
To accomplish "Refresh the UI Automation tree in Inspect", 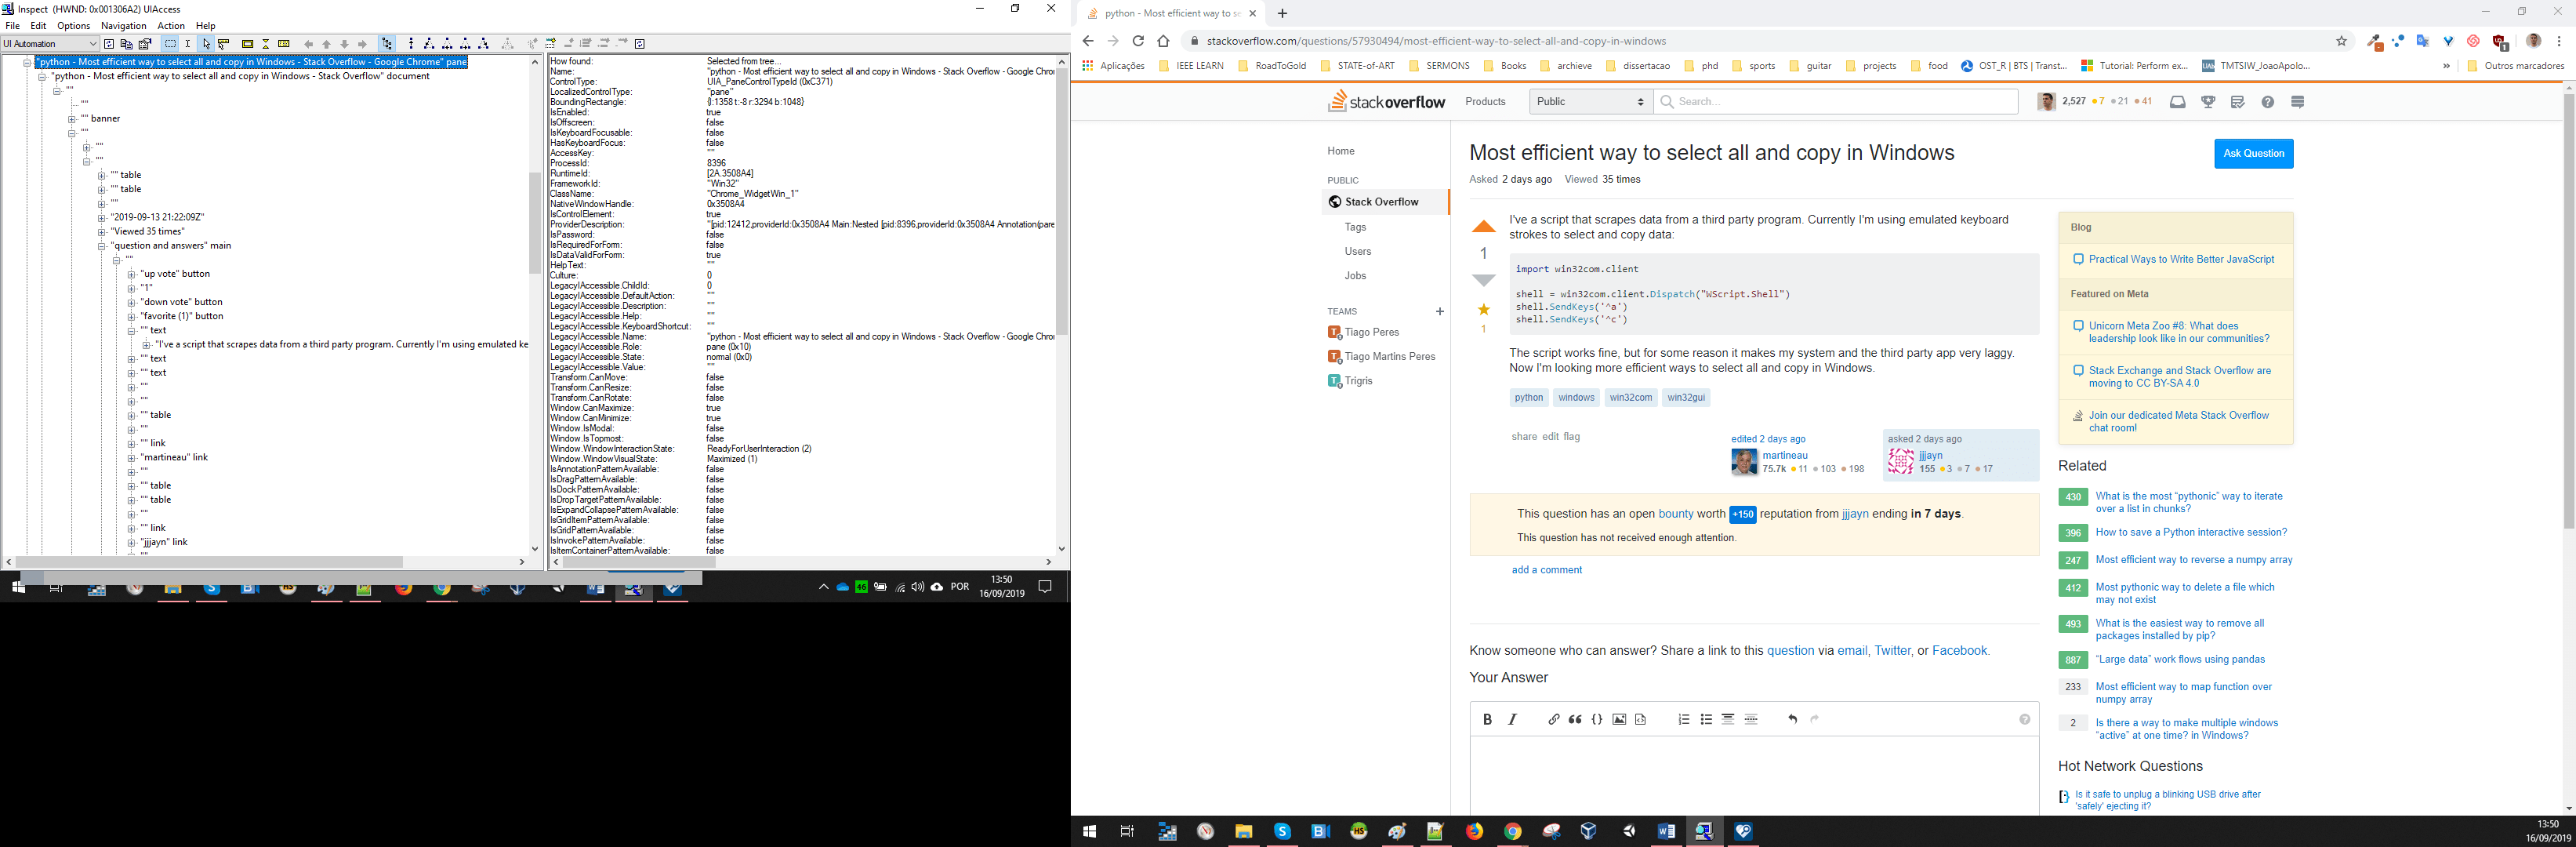I will pos(109,44).
